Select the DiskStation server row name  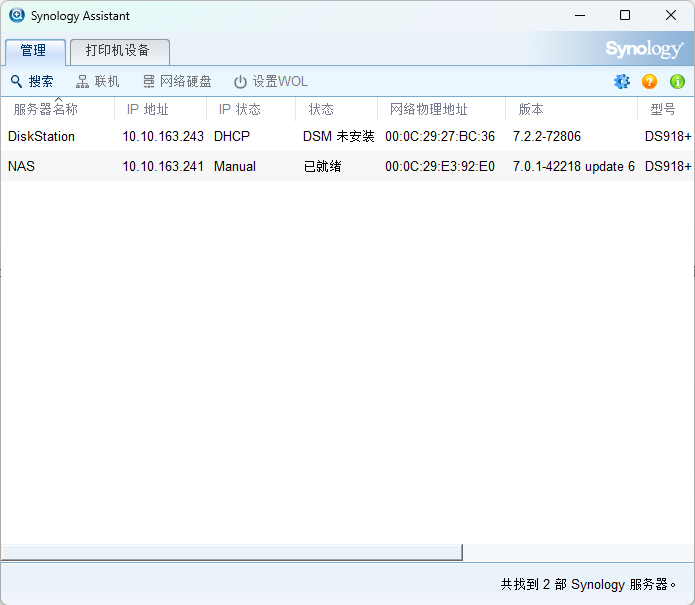click(41, 137)
